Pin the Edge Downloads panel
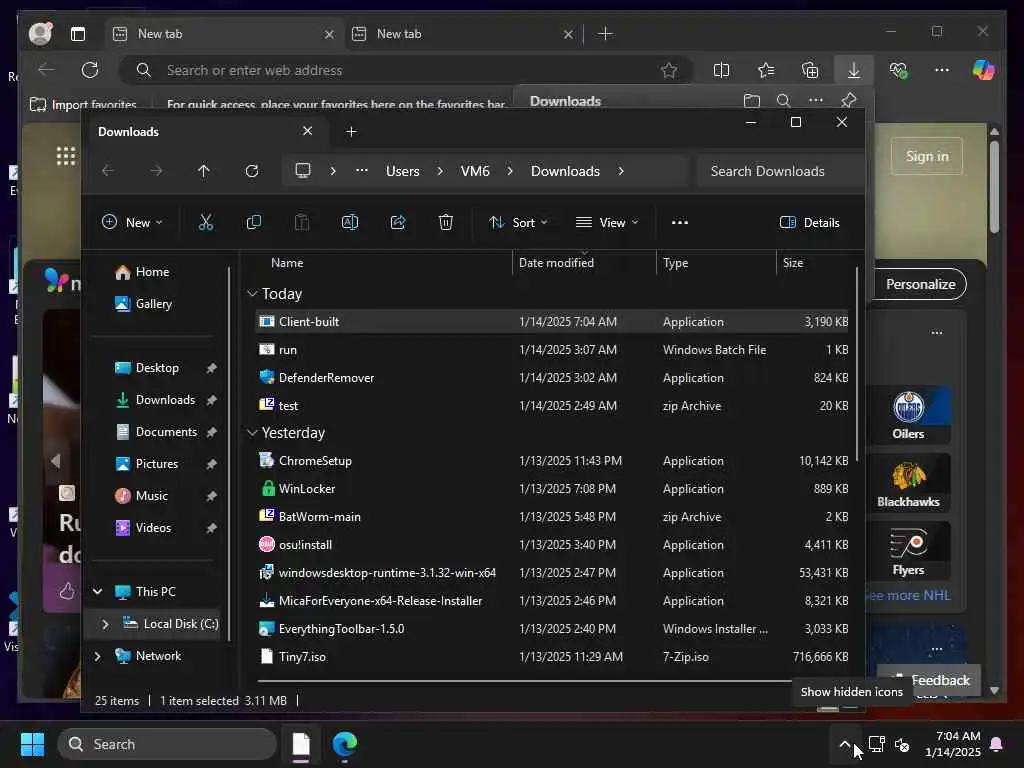Viewport: 1024px width, 768px height. tap(848, 101)
